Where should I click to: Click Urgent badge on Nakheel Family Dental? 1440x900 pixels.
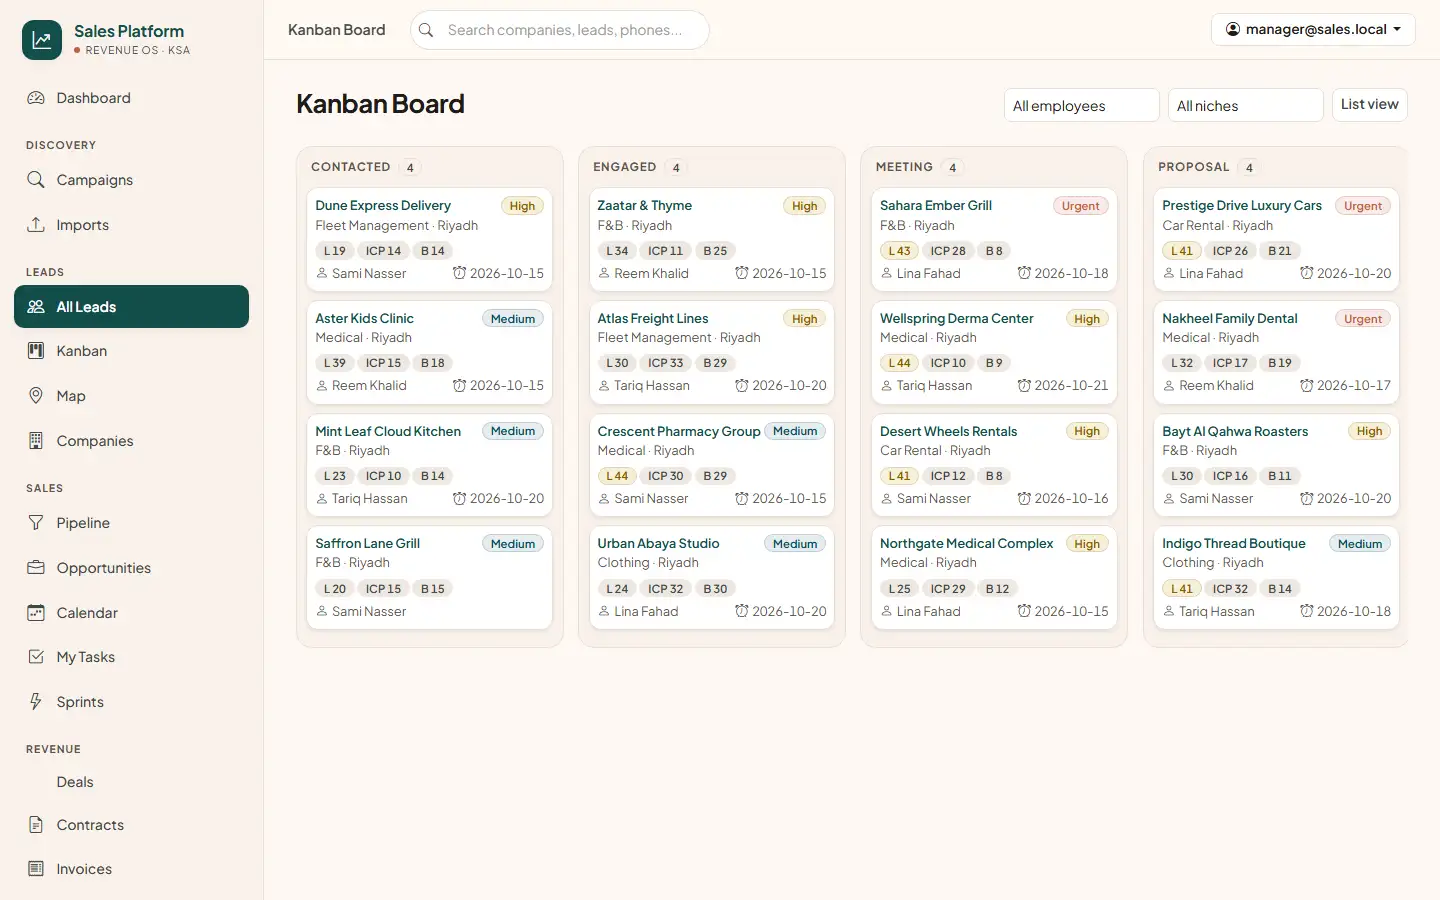click(1362, 319)
